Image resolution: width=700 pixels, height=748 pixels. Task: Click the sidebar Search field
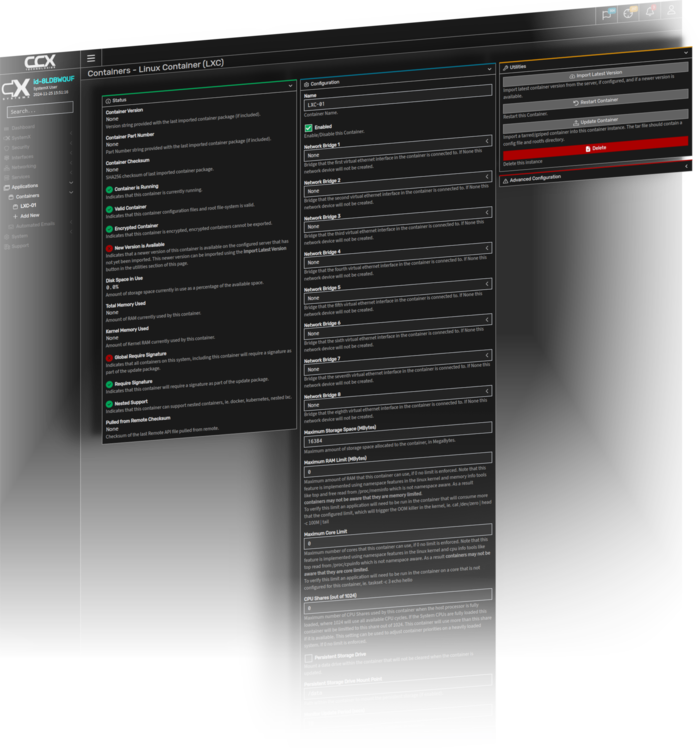pyautogui.click(x=40, y=109)
